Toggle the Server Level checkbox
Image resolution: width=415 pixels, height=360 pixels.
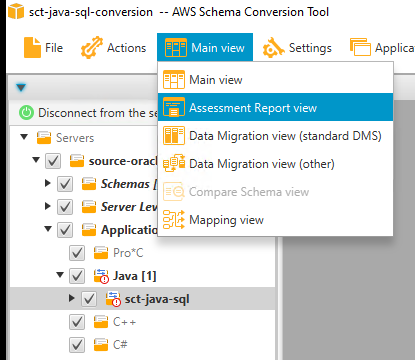[65, 207]
